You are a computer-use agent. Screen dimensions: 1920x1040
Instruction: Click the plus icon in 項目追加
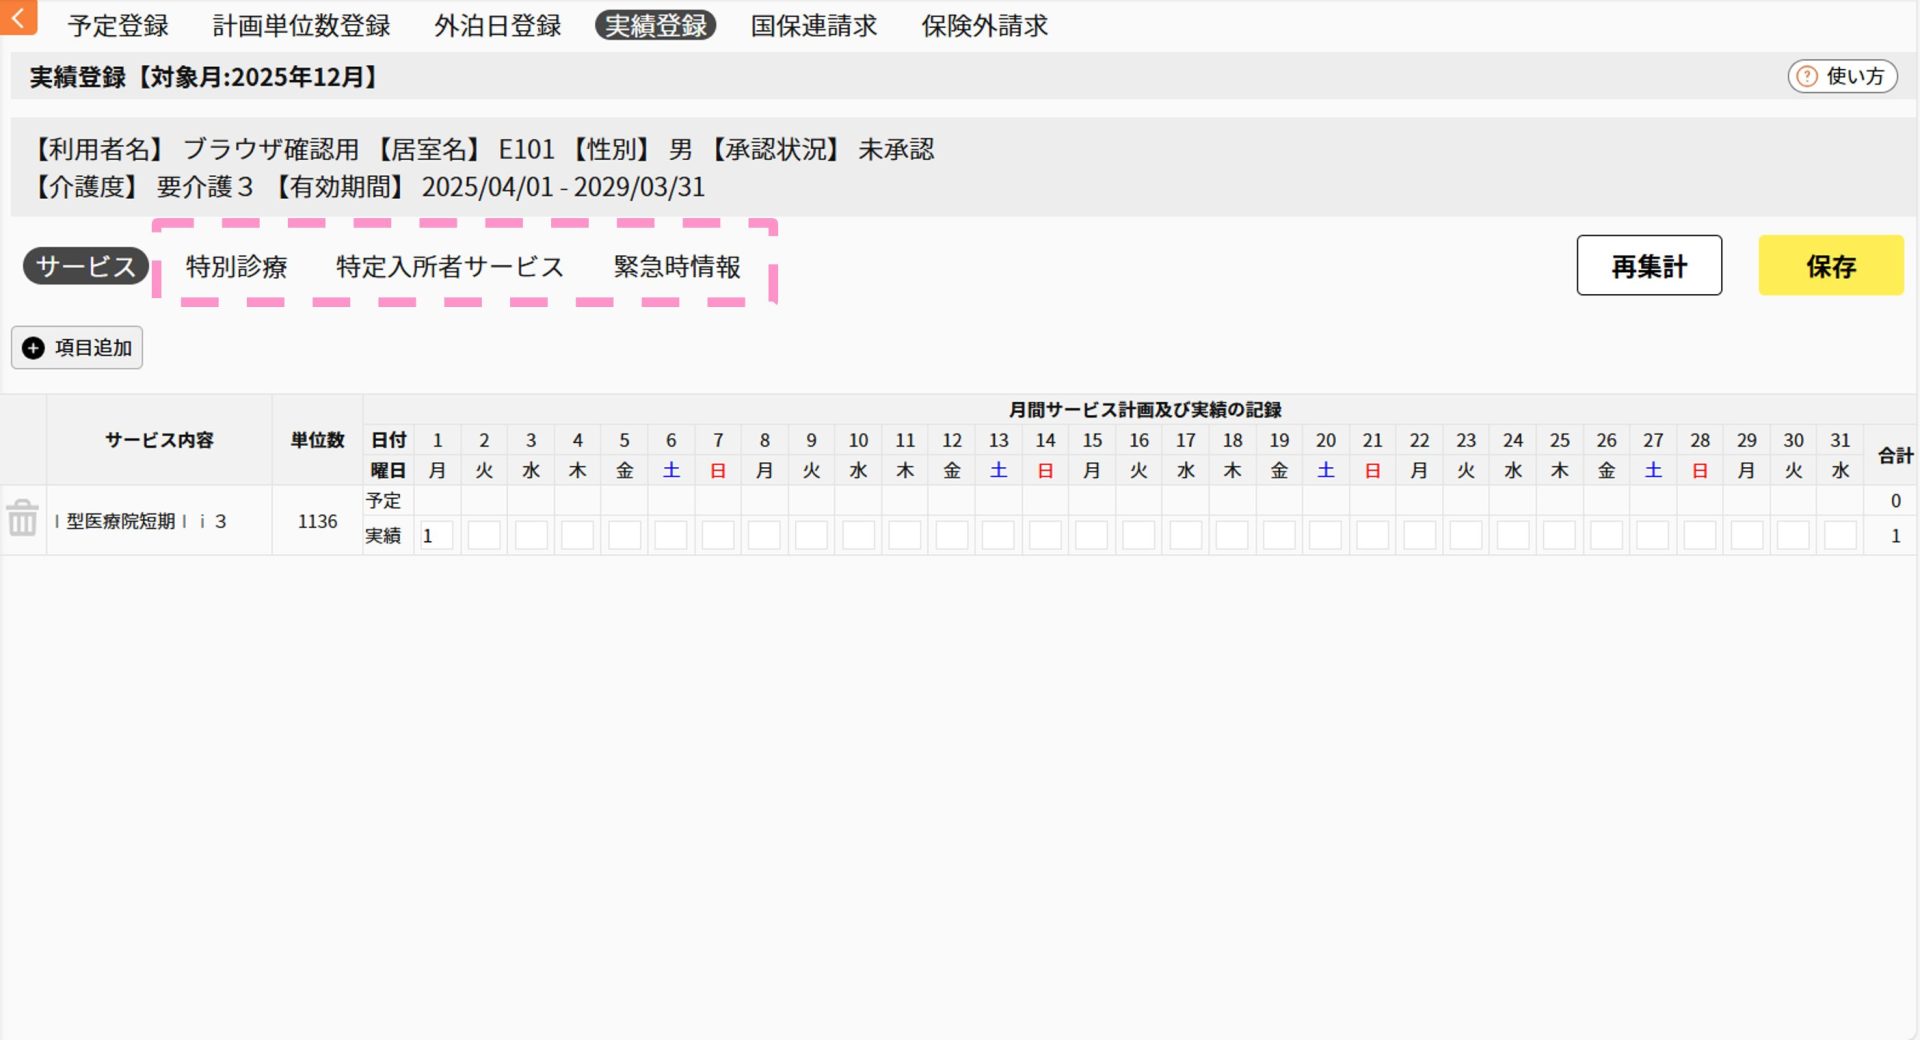33,348
